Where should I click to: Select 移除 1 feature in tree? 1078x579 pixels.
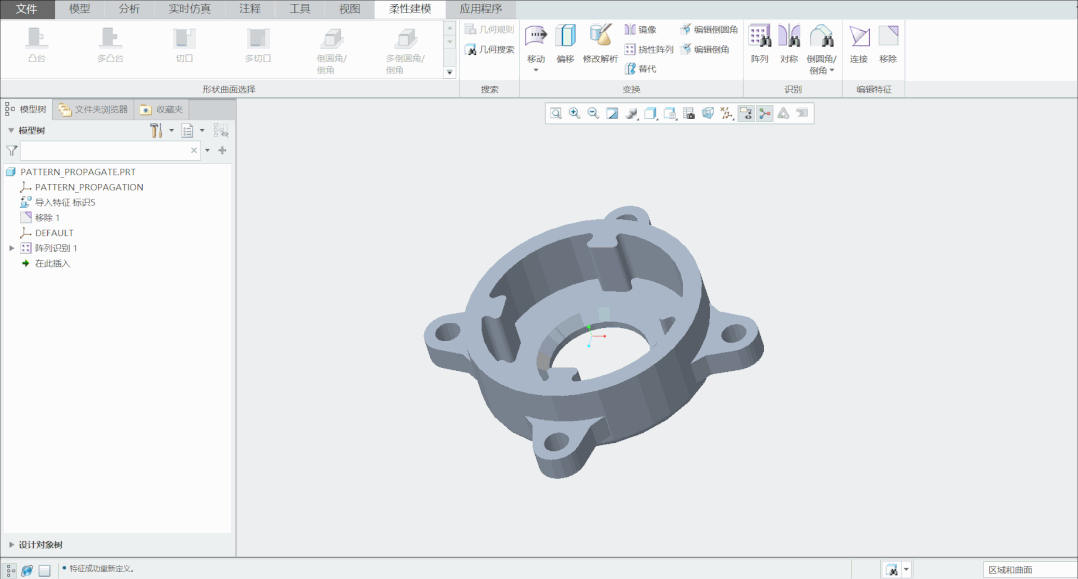tap(47, 217)
